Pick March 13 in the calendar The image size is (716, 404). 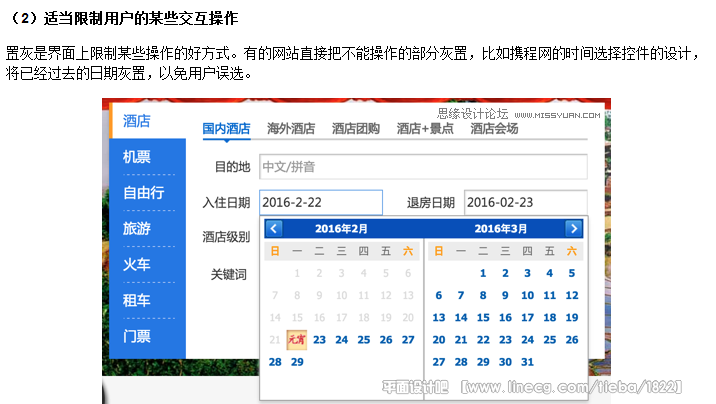[x=439, y=318]
